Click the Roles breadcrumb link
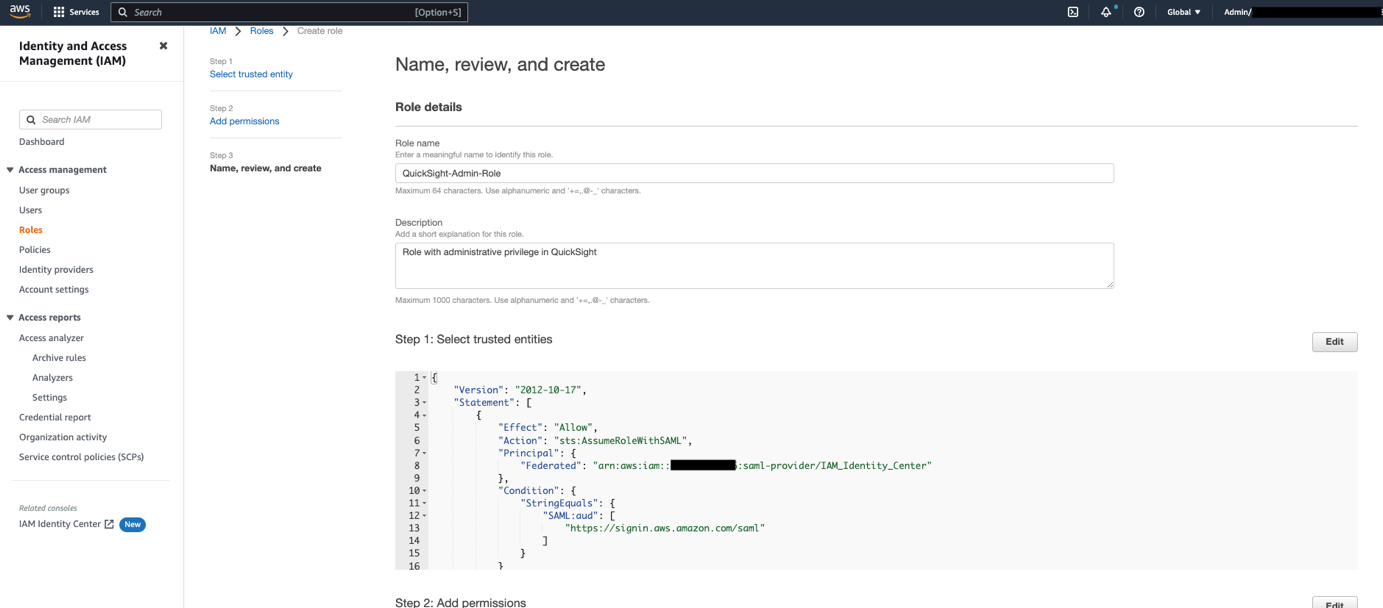Viewport: 1383px width, 608px height. 261,31
